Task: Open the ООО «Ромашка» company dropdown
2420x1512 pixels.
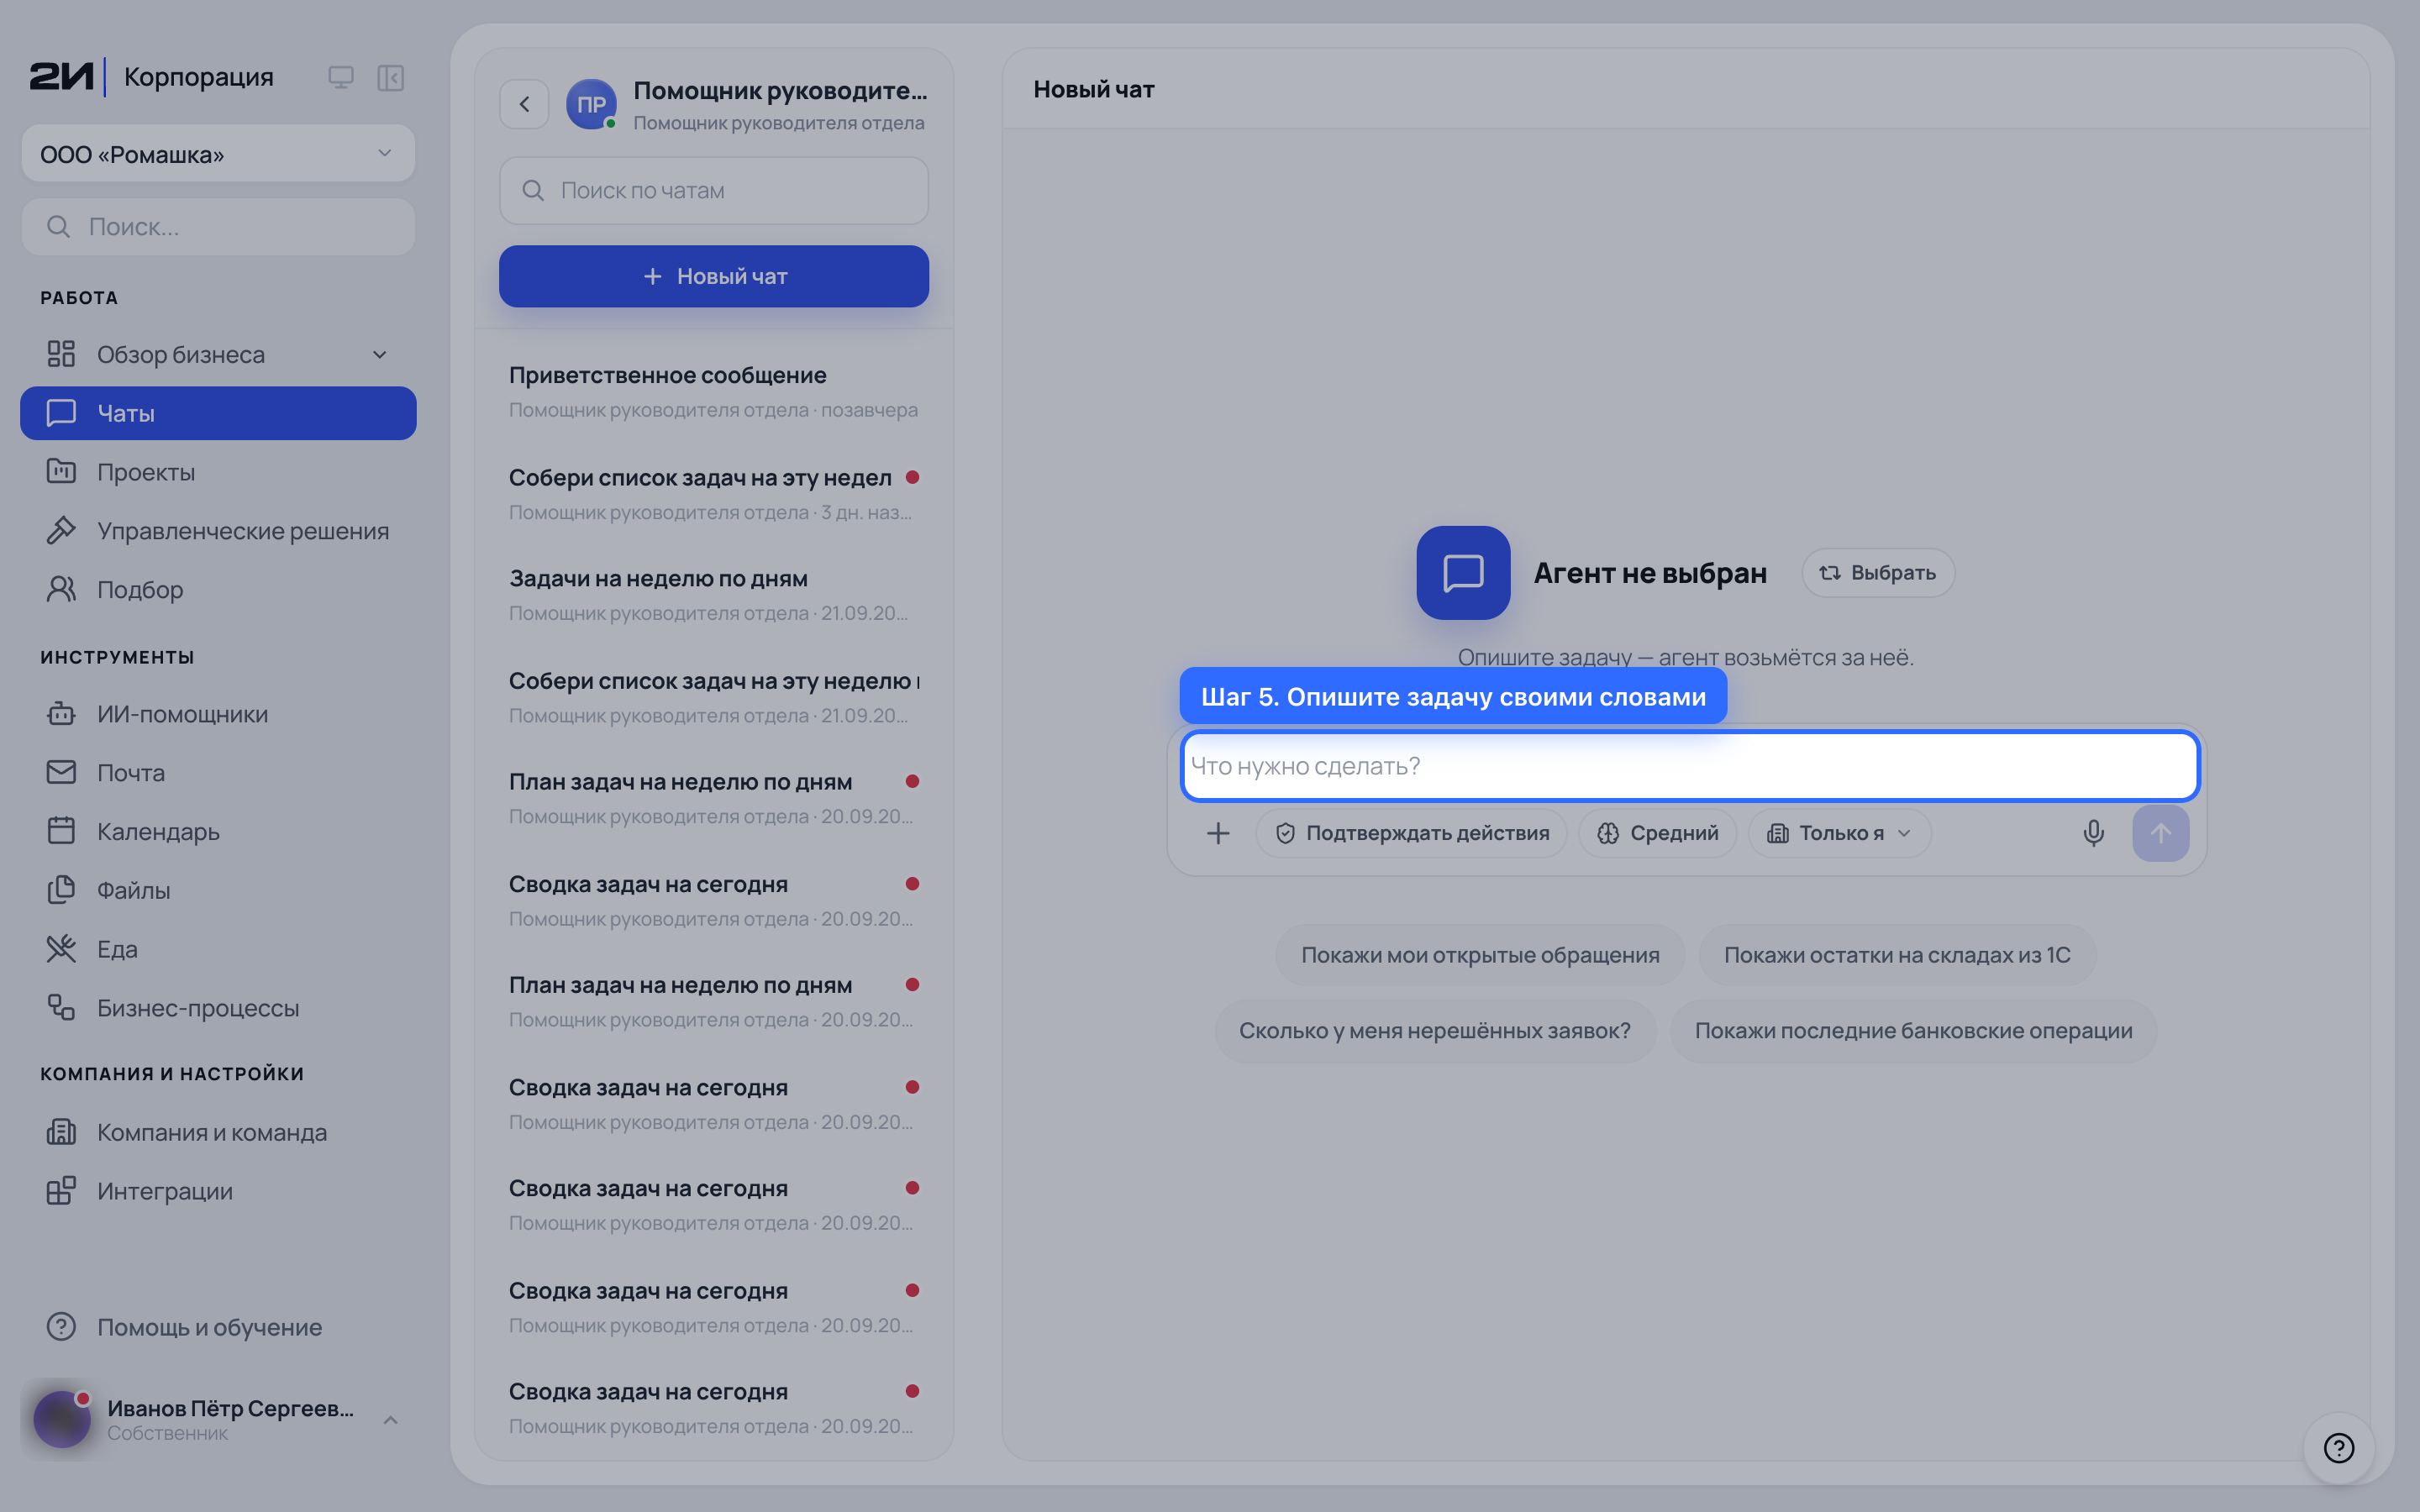Action: click(218, 154)
